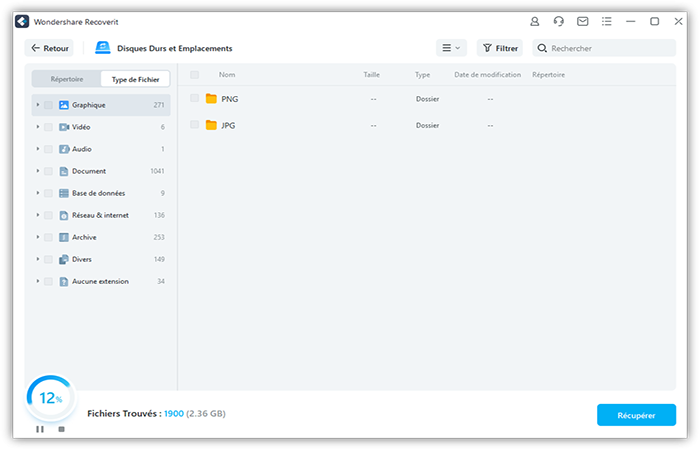Select the Réseau & internet label
The height and width of the screenshot is (450, 700).
point(100,215)
